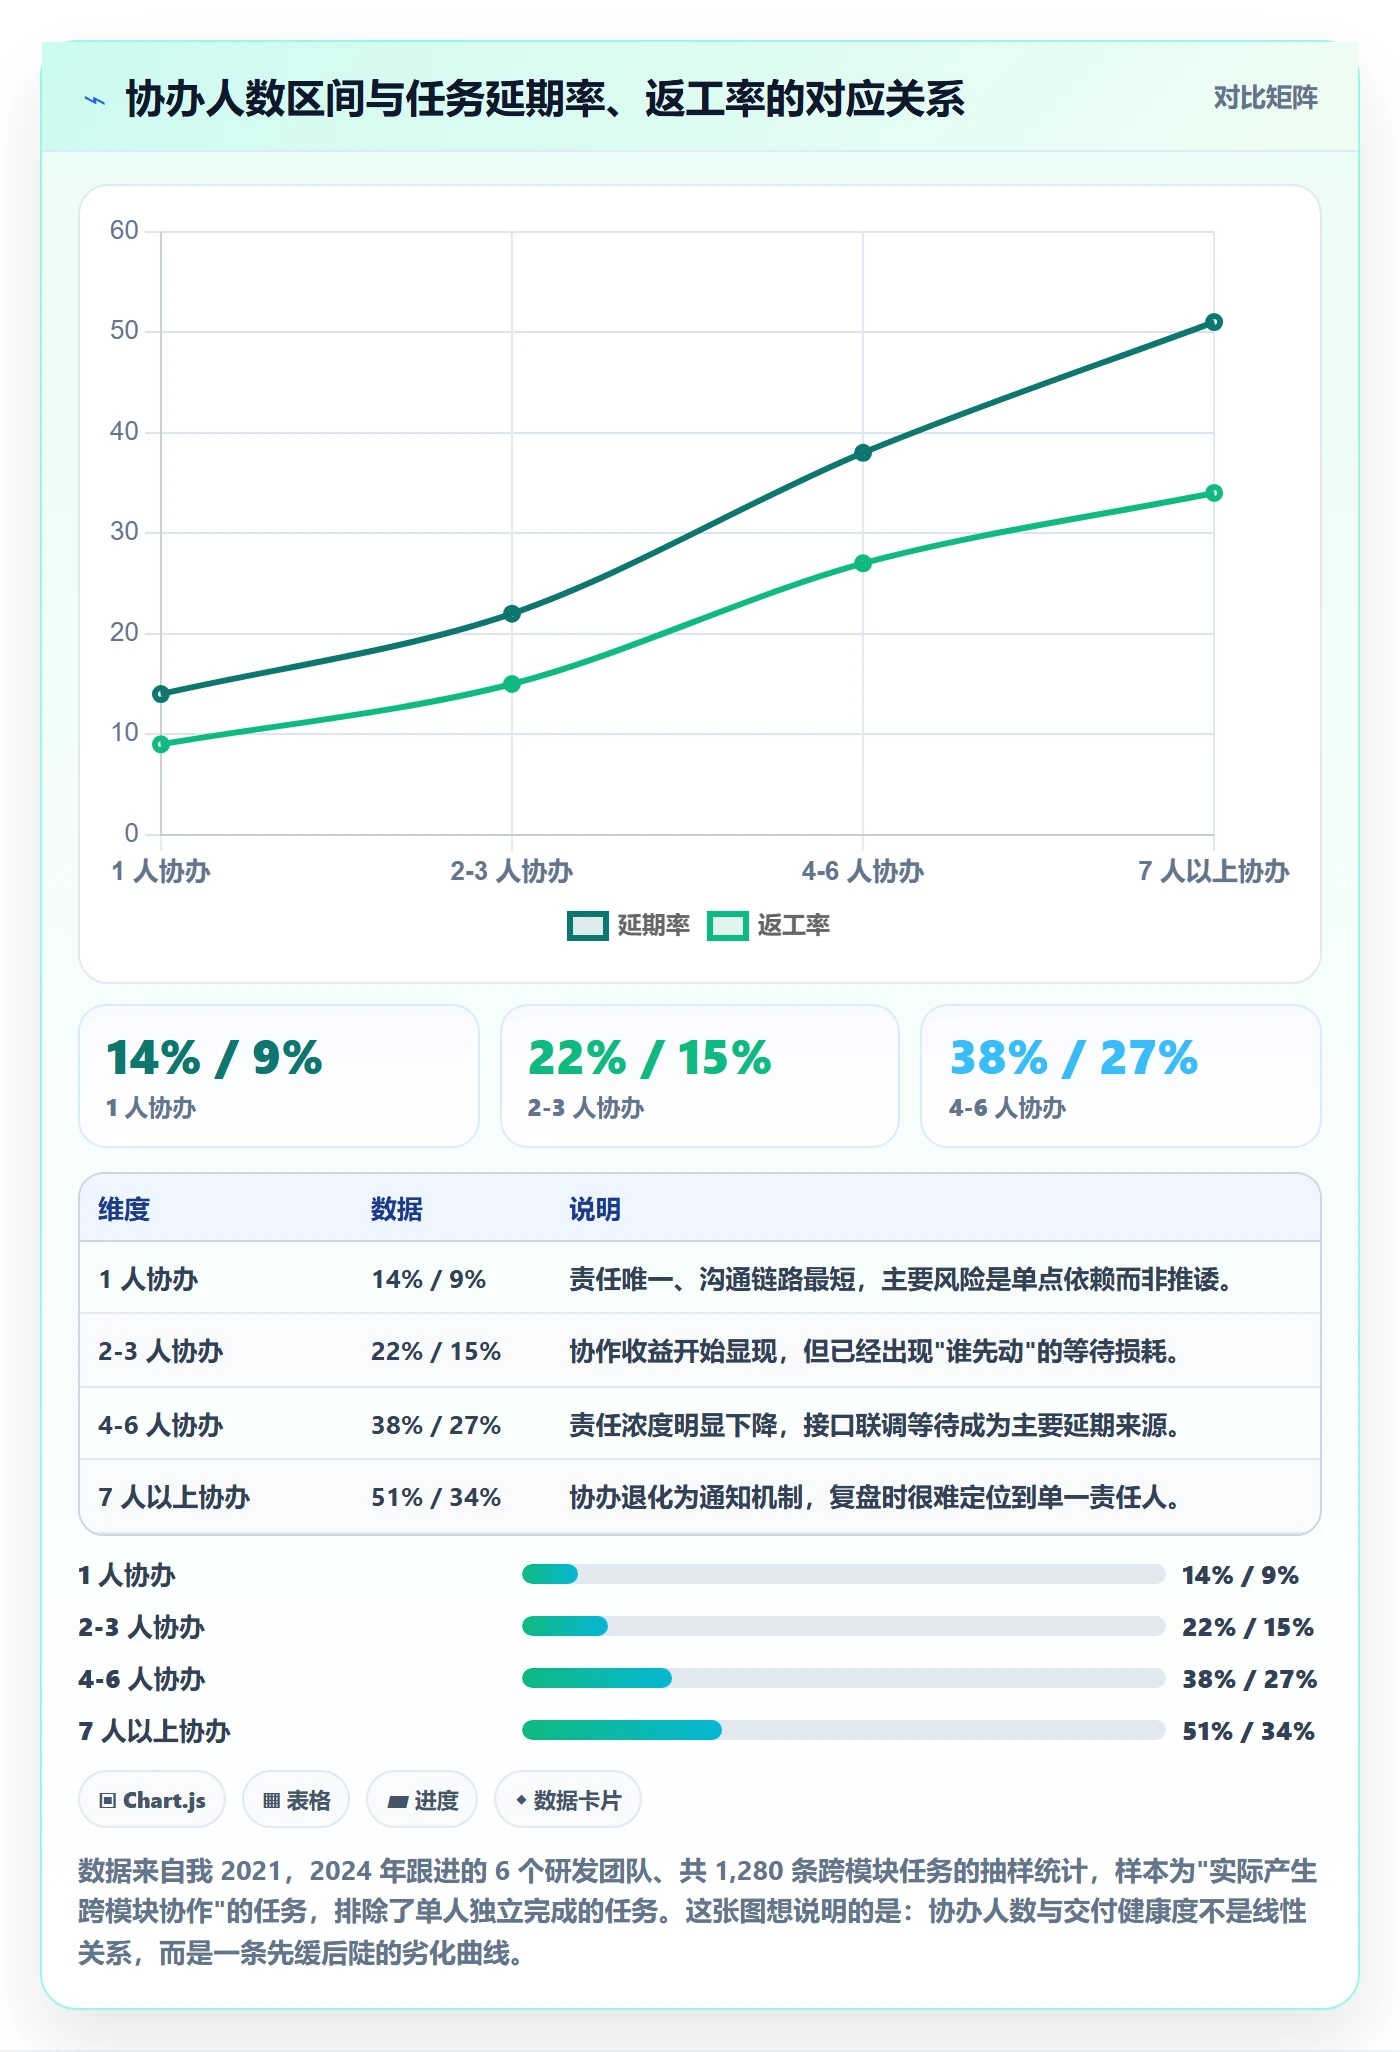Viewport: 1400px width, 2052px height.
Task: Open the 38% / 27% stat card
Action: click(1121, 1076)
